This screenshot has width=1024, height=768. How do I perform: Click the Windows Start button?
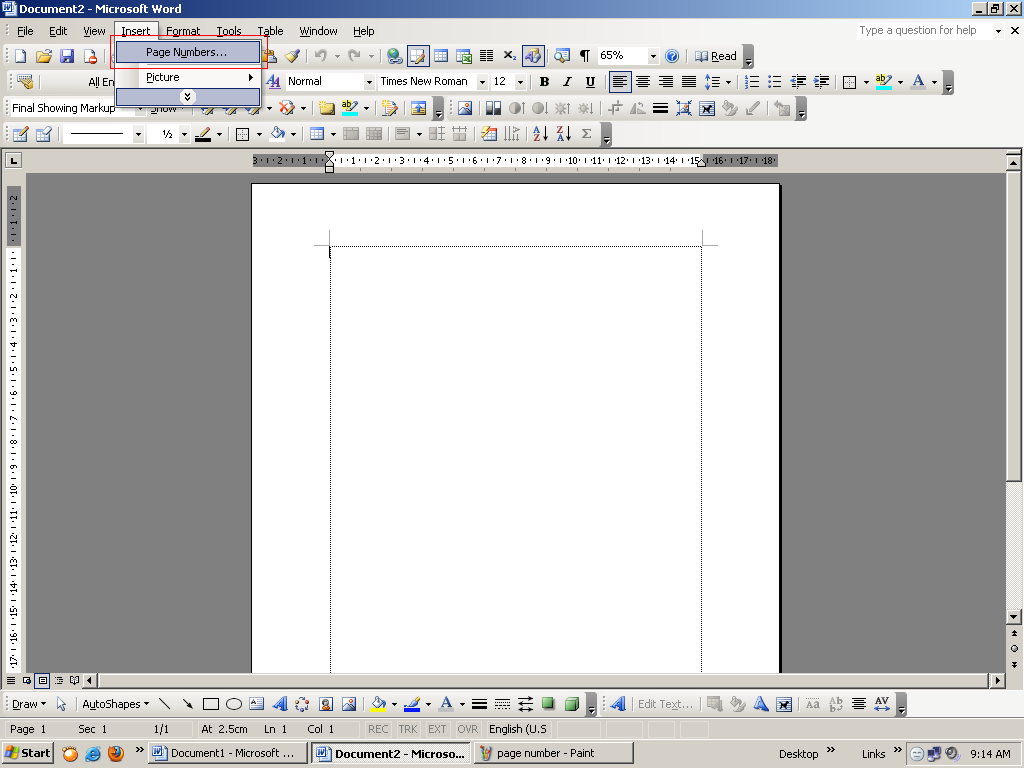pos(27,753)
